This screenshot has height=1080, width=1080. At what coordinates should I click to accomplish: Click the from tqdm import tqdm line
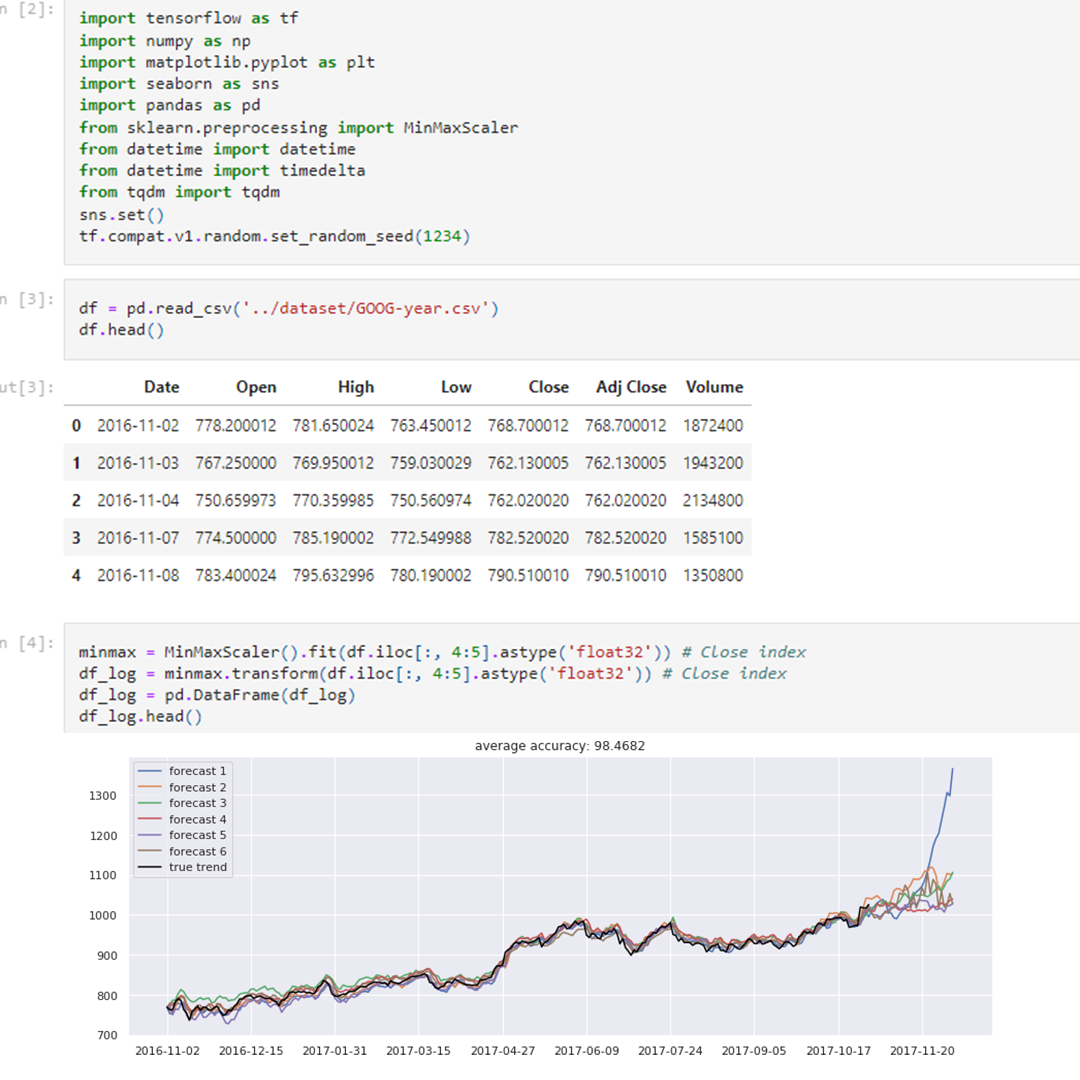pyautogui.click(x=179, y=191)
